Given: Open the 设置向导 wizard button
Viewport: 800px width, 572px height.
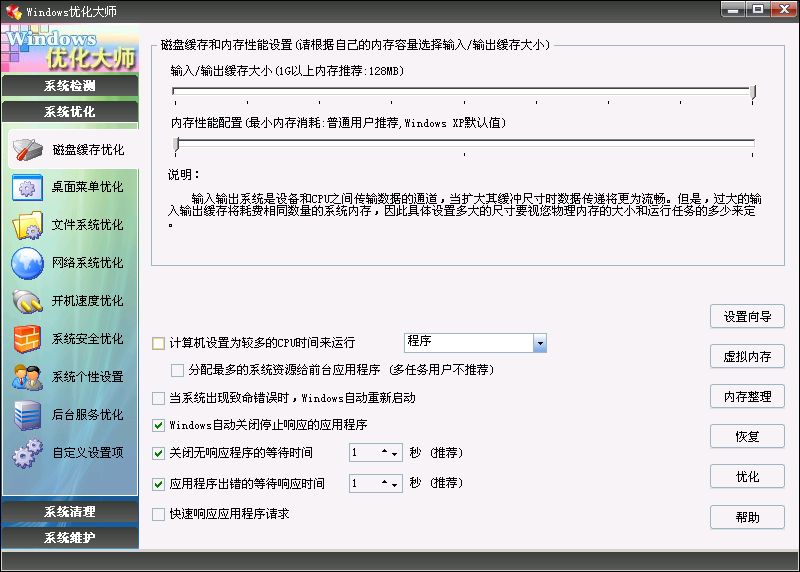Looking at the screenshot, I should 747,317.
